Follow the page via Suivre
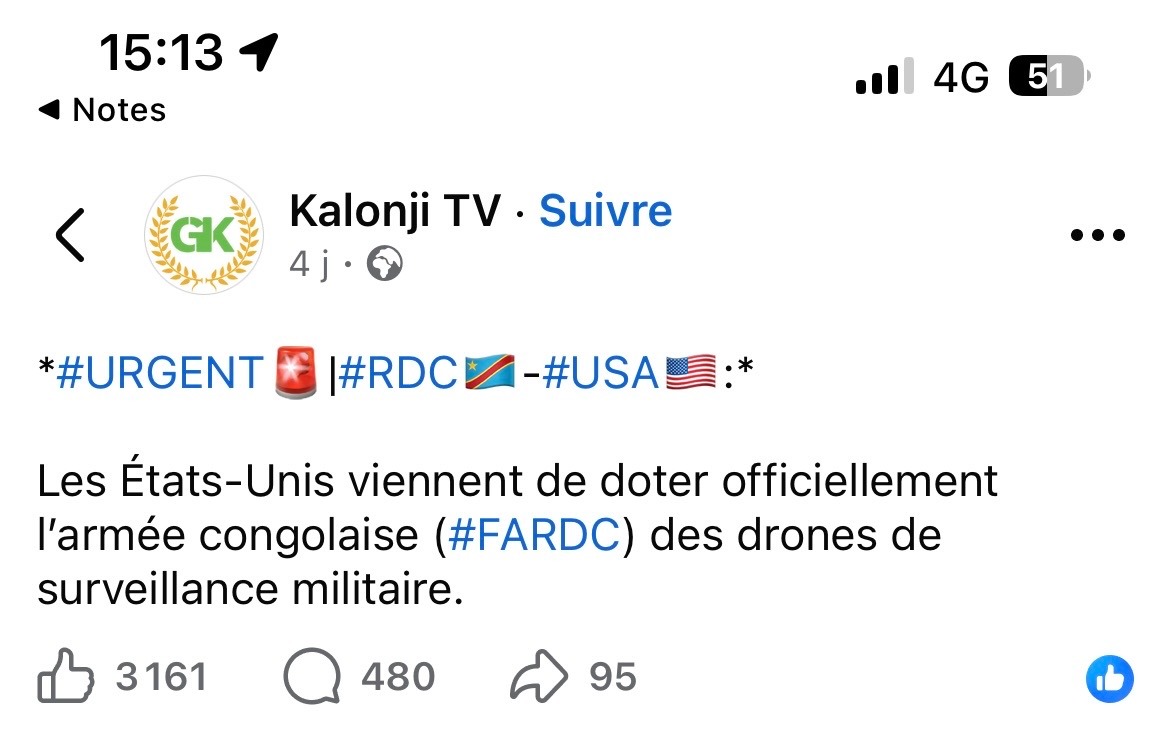 pyautogui.click(x=605, y=211)
